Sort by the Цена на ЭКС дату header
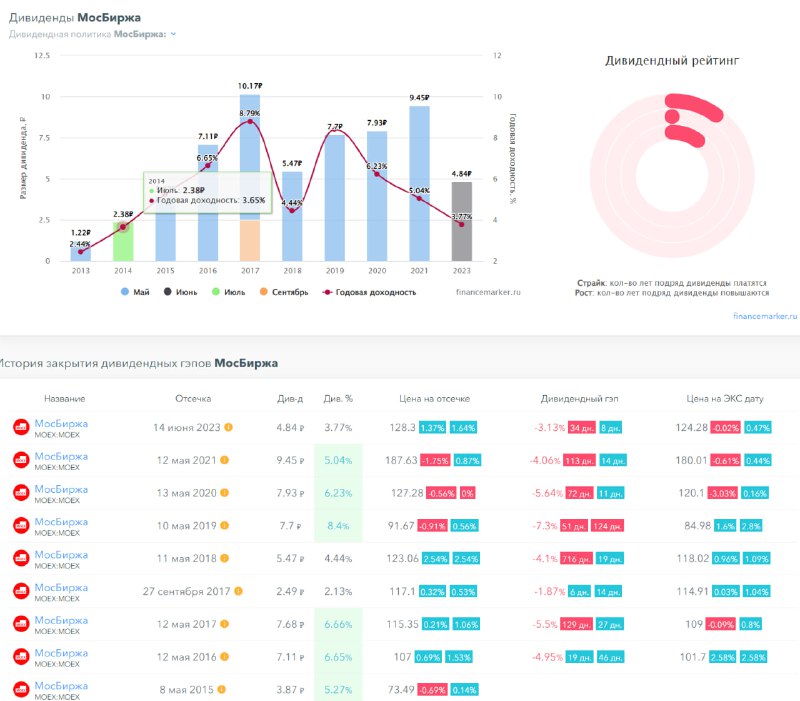This screenshot has width=800, height=701. click(x=724, y=398)
